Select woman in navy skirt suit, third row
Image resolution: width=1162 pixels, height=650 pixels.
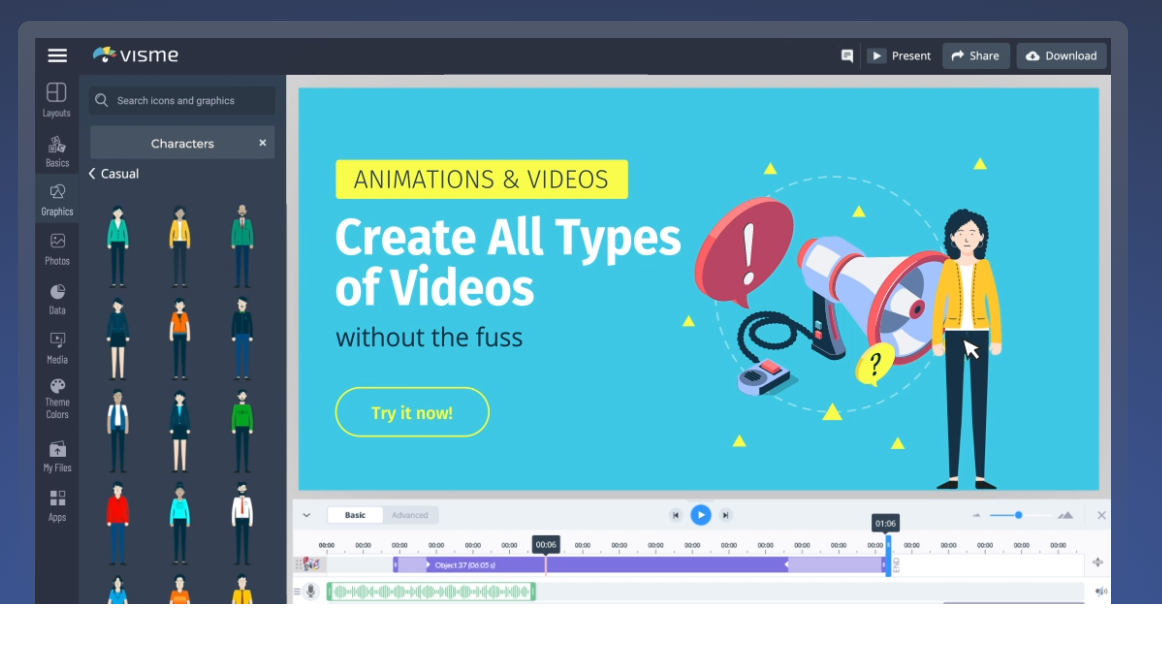pos(179,431)
